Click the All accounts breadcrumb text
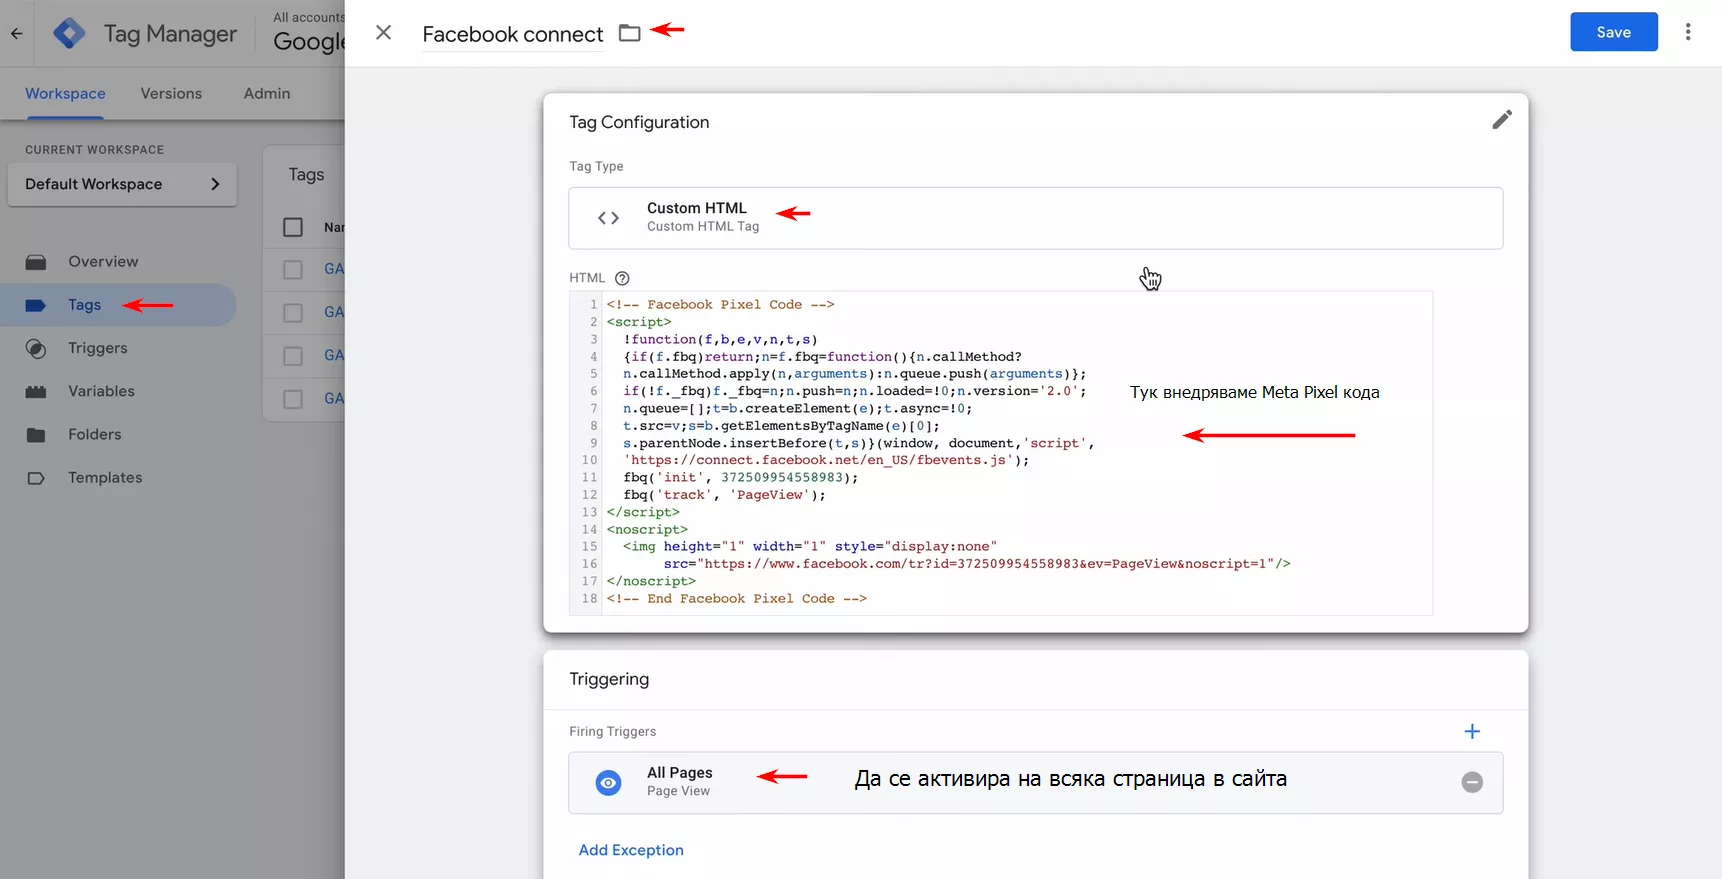Image resolution: width=1722 pixels, height=879 pixels. click(309, 17)
